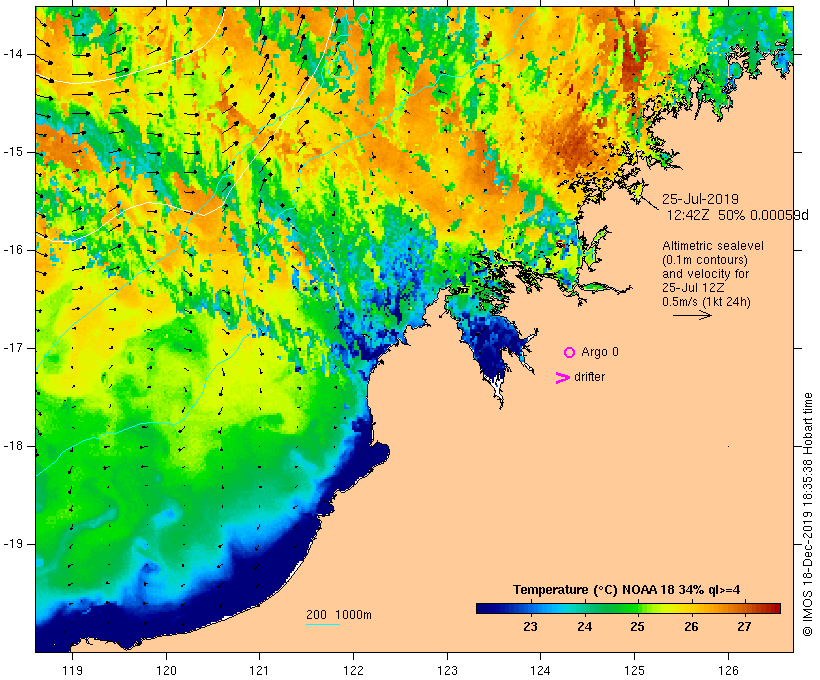Click the 'drifter' legend label
This screenshot has height=680, width=820.
coord(589,377)
